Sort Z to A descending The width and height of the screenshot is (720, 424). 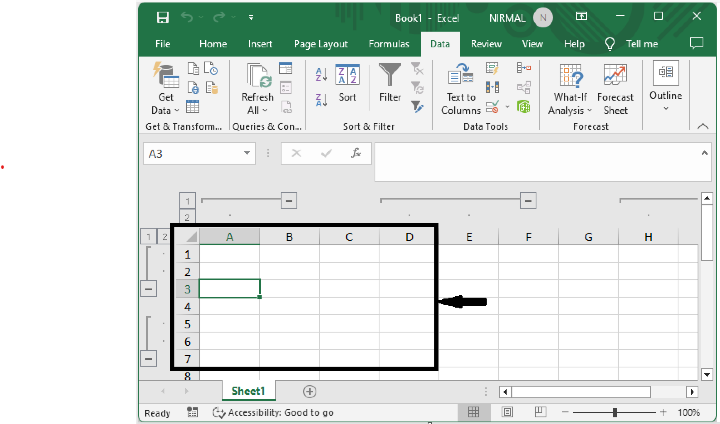pos(321,99)
